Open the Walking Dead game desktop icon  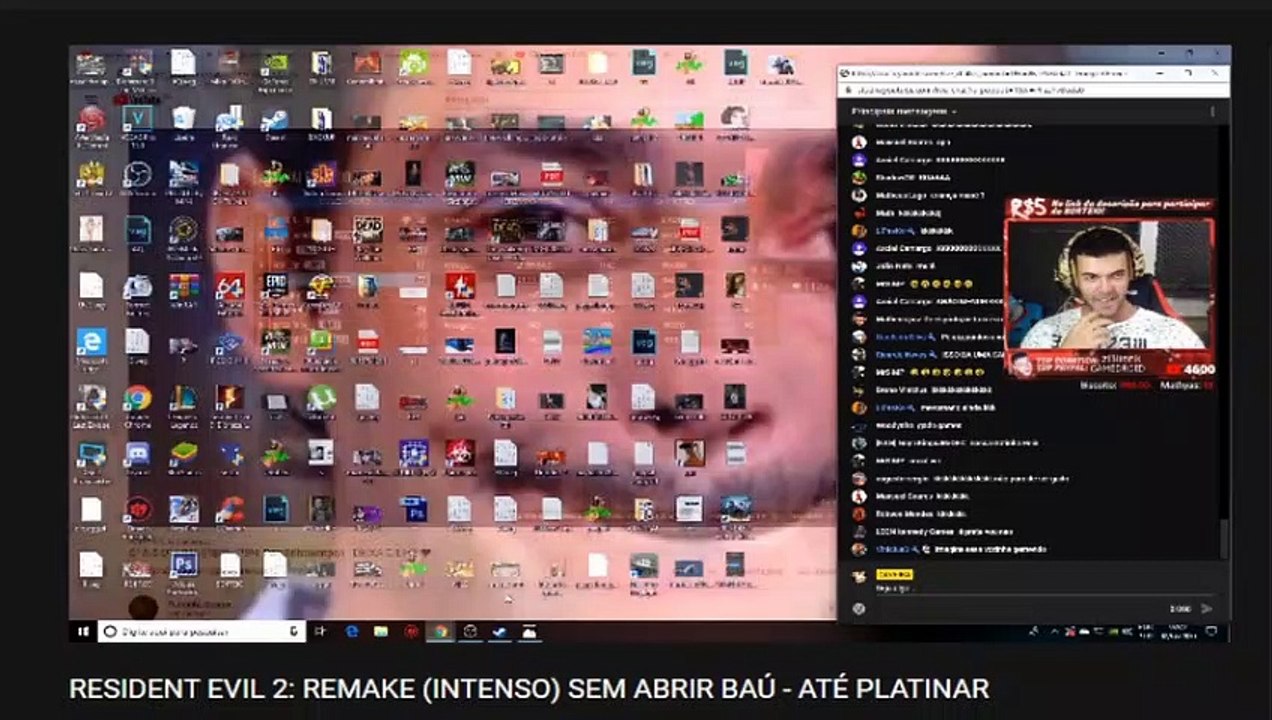367,230
